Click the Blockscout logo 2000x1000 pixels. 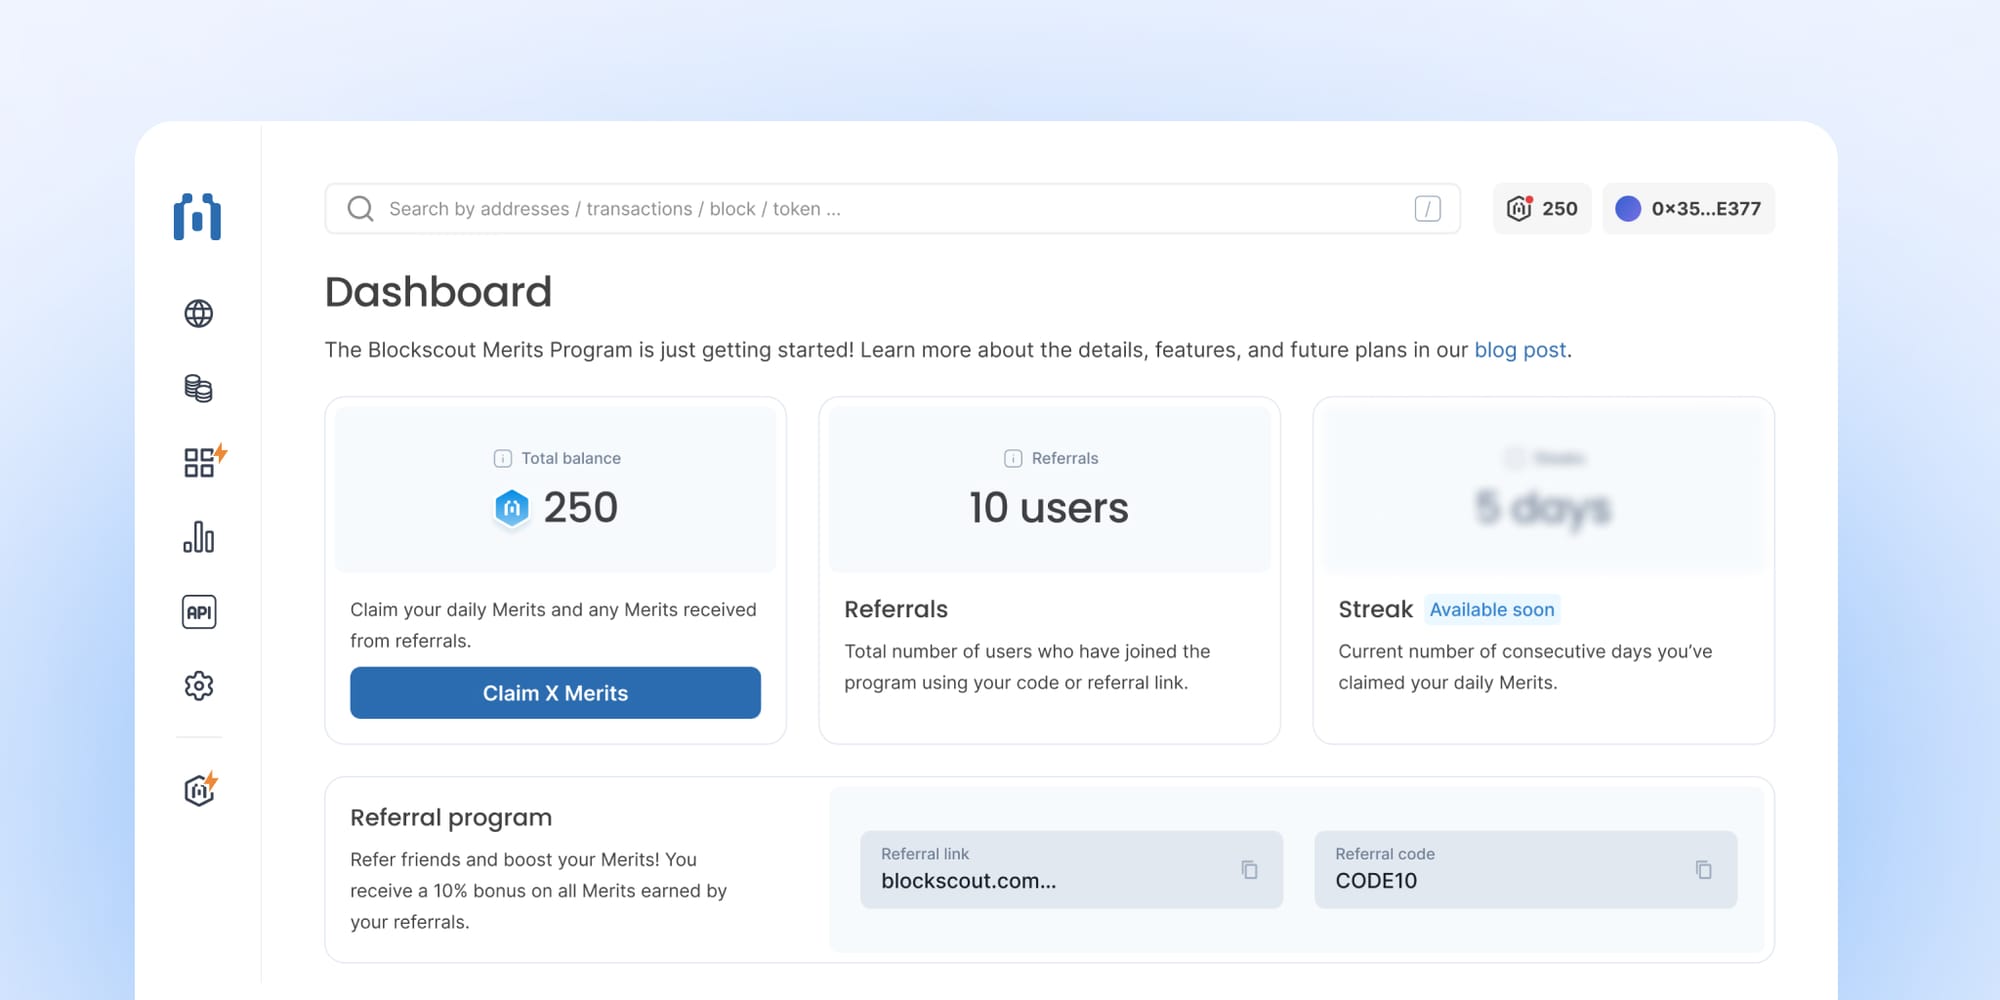197,215
